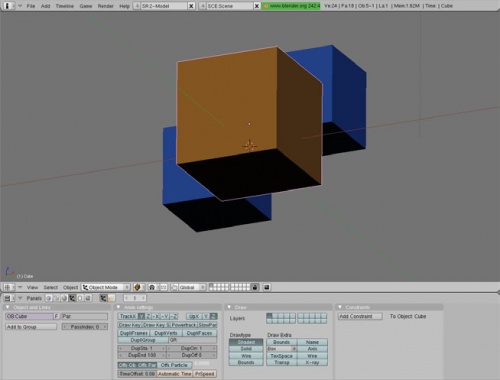Select the Object buttons sub-context icon
This screenshot has height=380, width=500.
coord(103,298)
